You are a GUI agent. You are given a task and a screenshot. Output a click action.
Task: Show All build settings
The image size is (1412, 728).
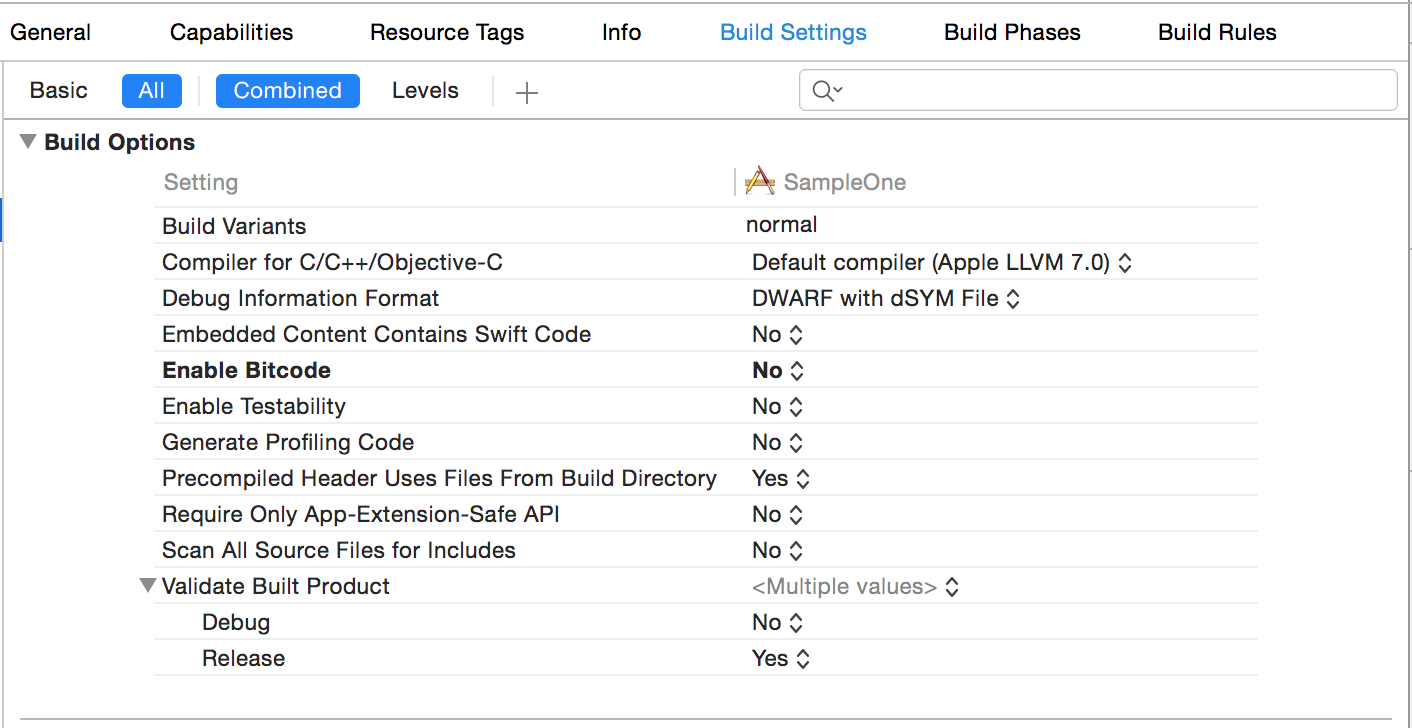click(x=152, y=91)
